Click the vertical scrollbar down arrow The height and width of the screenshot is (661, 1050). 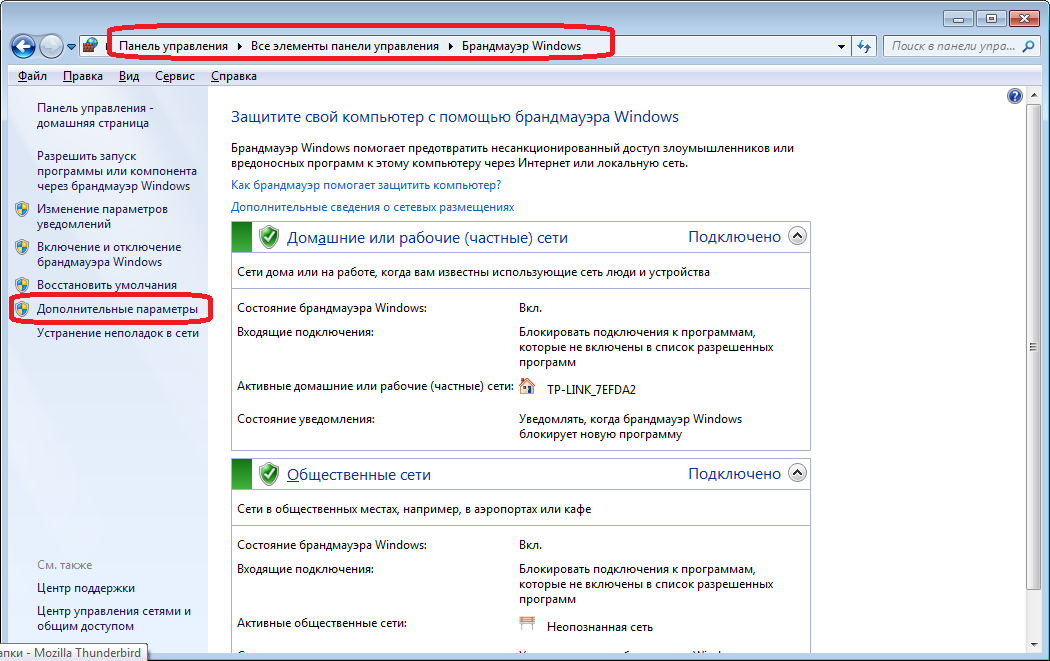tap(1040, 644)
